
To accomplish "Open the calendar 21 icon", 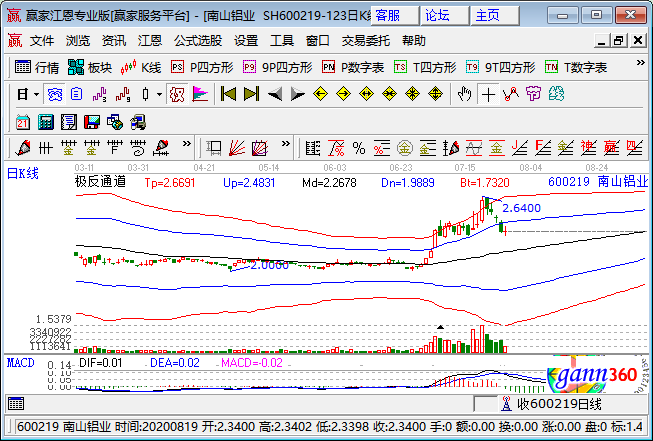I will click(x=23, y=122).
